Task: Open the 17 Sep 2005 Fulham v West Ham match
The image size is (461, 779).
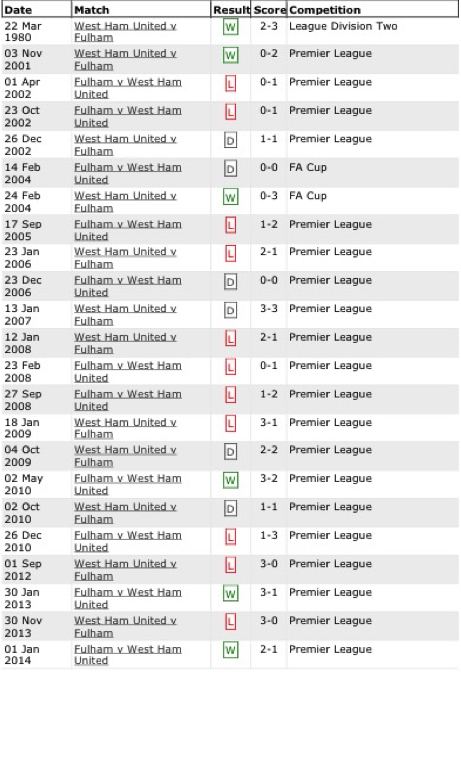Action: [x=128, y=230]
